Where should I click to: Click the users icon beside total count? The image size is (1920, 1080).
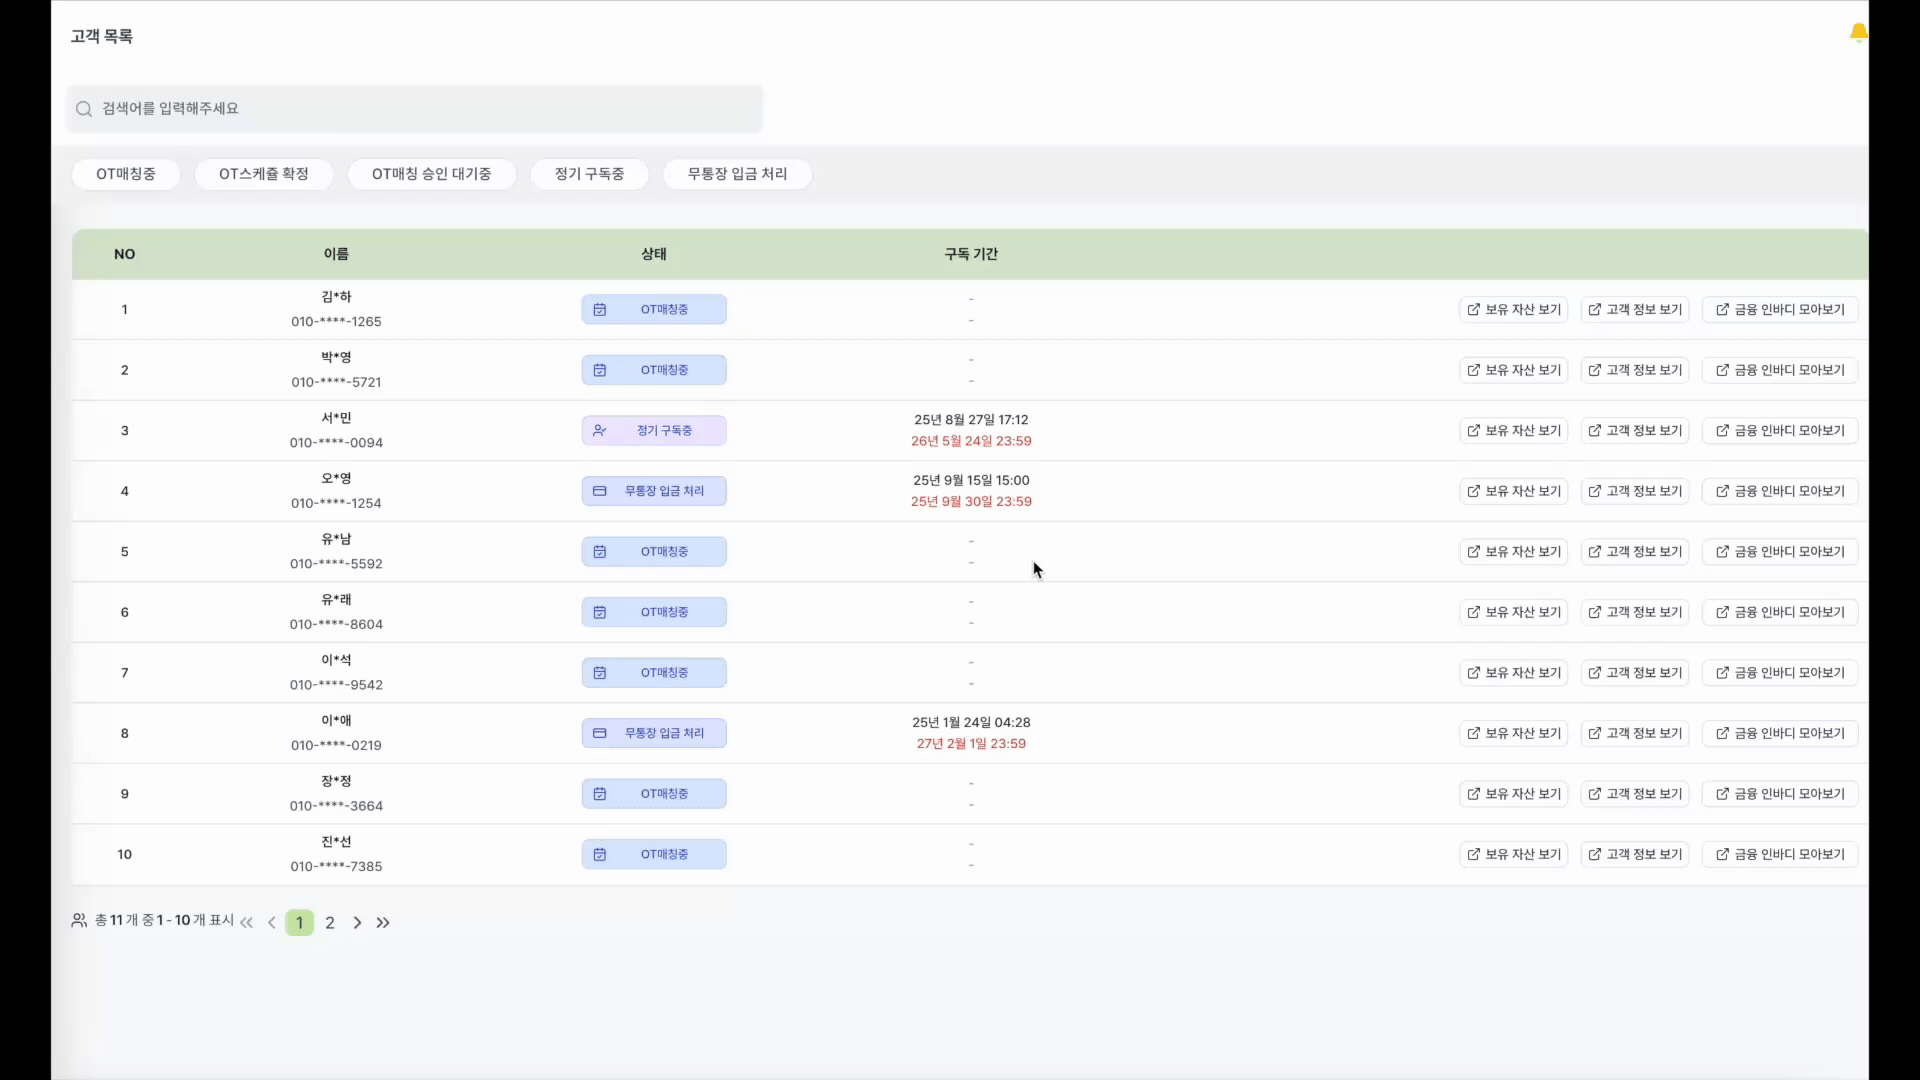[79, 921]
